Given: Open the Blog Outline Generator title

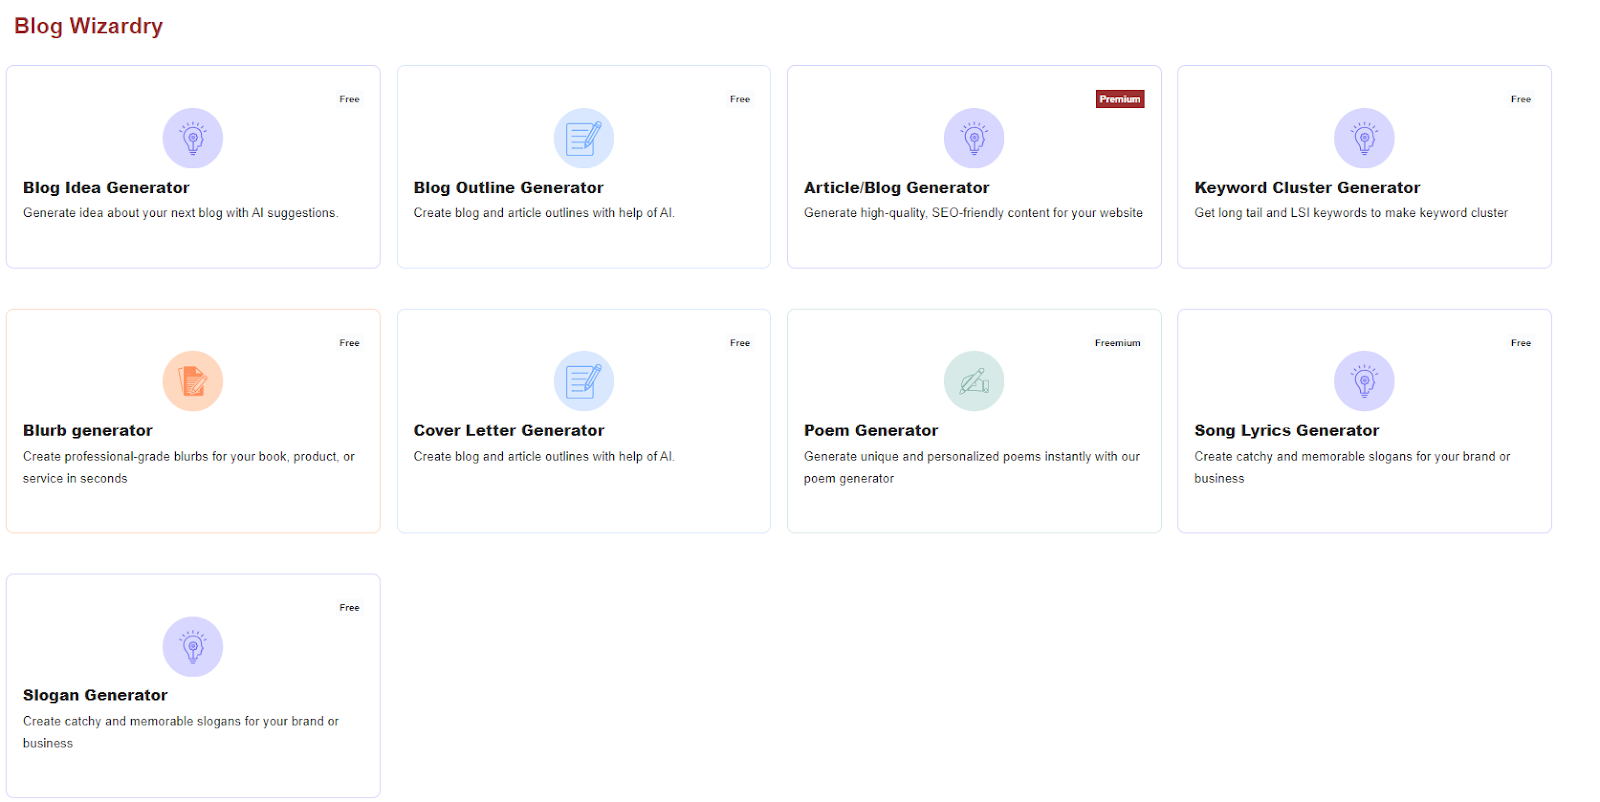Looking at the screenshot, I should (509, 188).
